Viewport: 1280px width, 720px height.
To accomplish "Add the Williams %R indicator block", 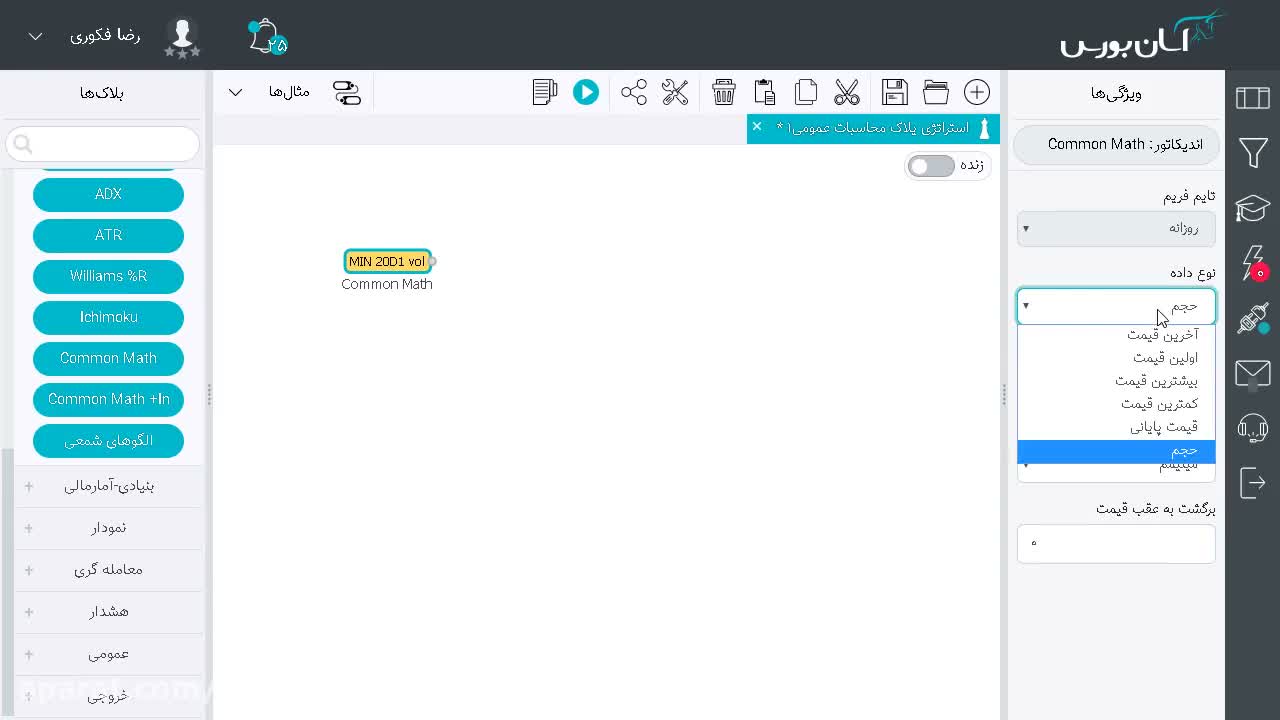I will [108, 276].
